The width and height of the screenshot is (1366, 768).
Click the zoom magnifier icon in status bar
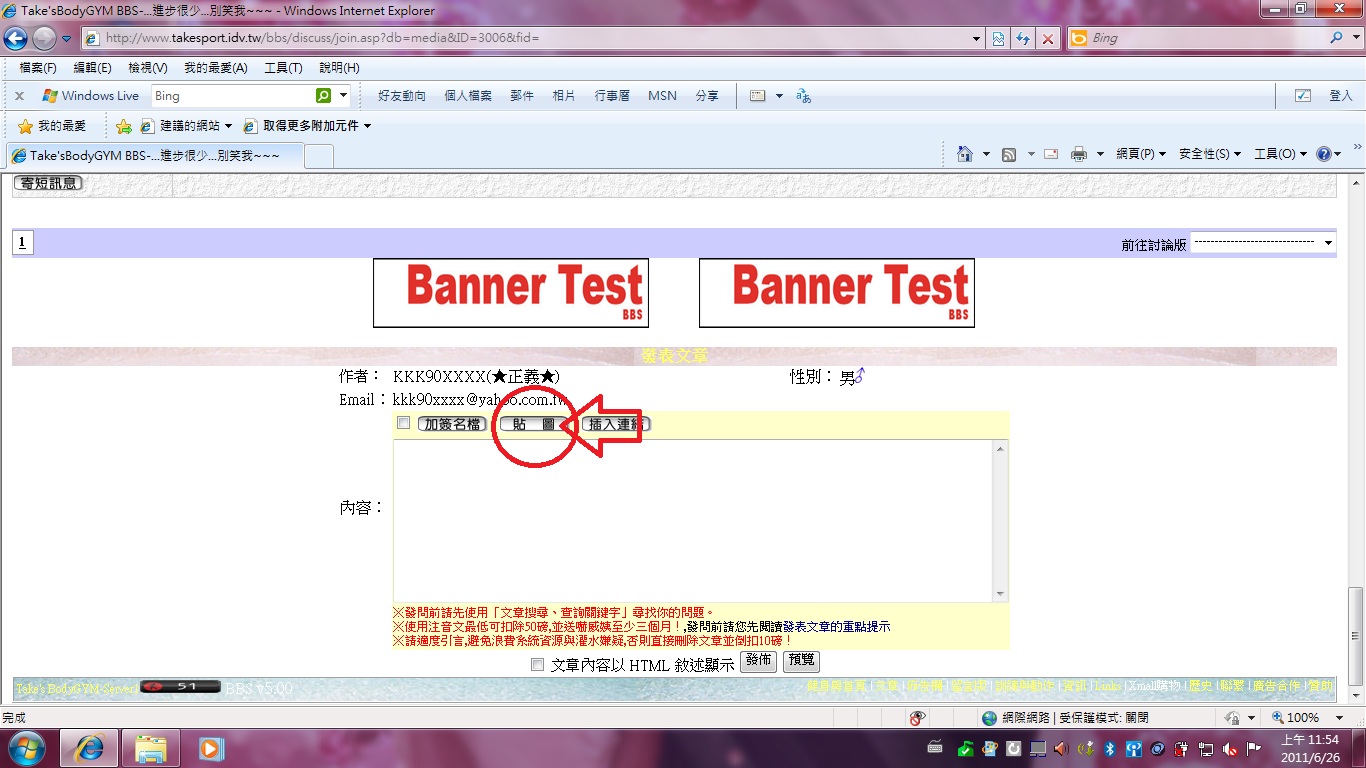pyautogui.click(x=1278, y=718)
